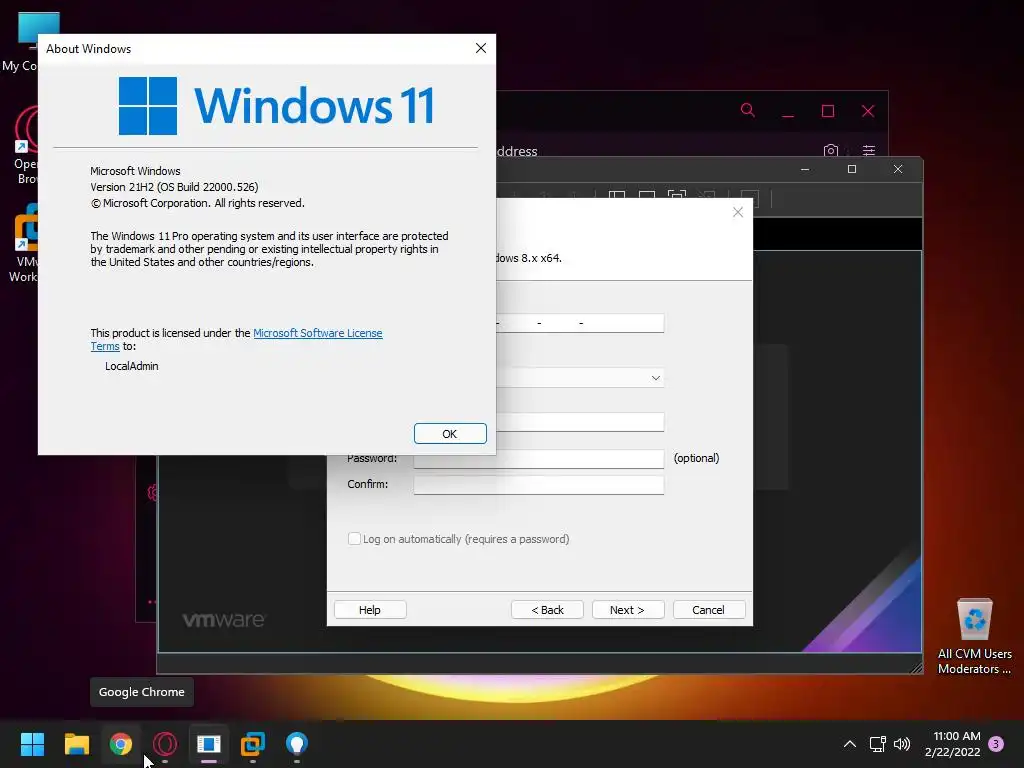Open the lightbulb Tips app in taskbar

coord(296,744)
